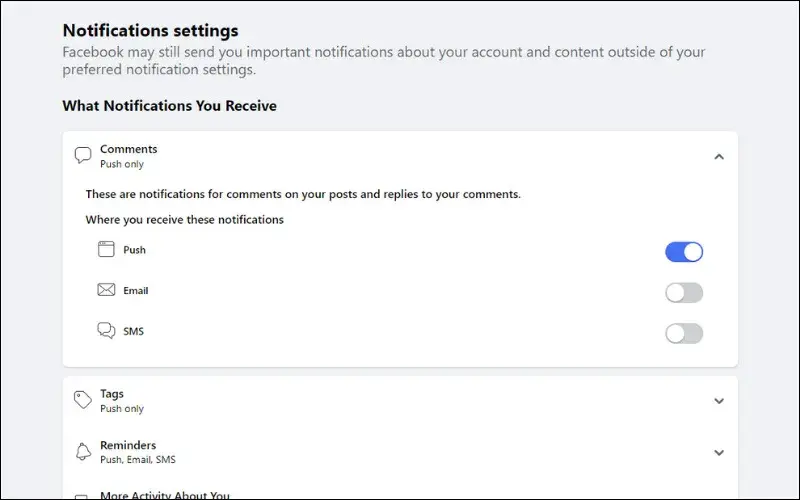Click "Push only" under Tags
The height and width of the screenshot is (500, 800).
point(122,409)
